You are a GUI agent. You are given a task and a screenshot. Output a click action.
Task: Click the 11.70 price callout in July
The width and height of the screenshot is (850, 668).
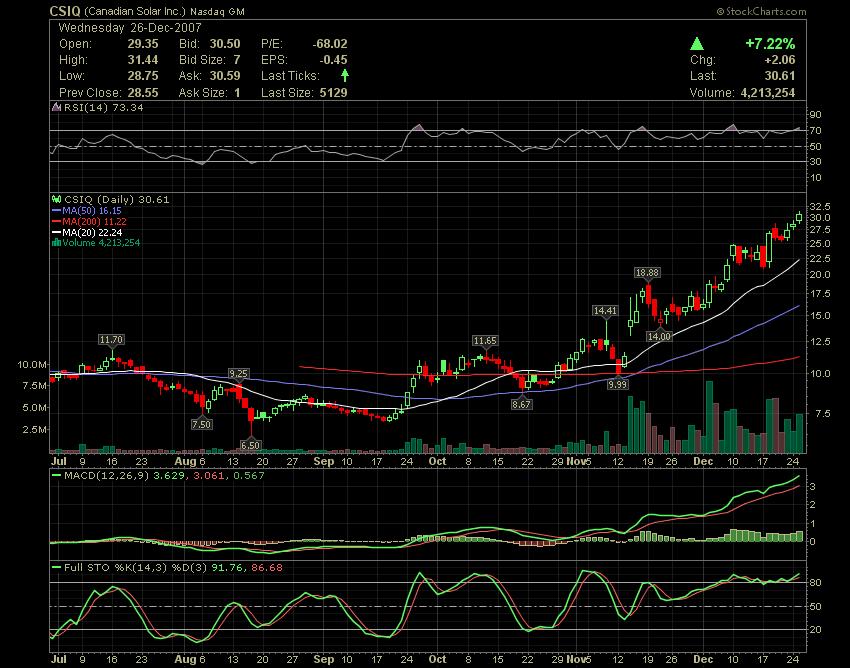point(111,340)
